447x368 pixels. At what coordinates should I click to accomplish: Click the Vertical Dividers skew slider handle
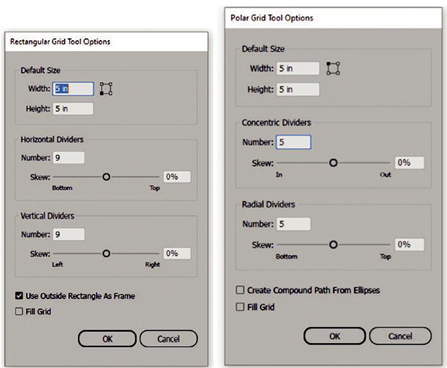click(106, 254)
